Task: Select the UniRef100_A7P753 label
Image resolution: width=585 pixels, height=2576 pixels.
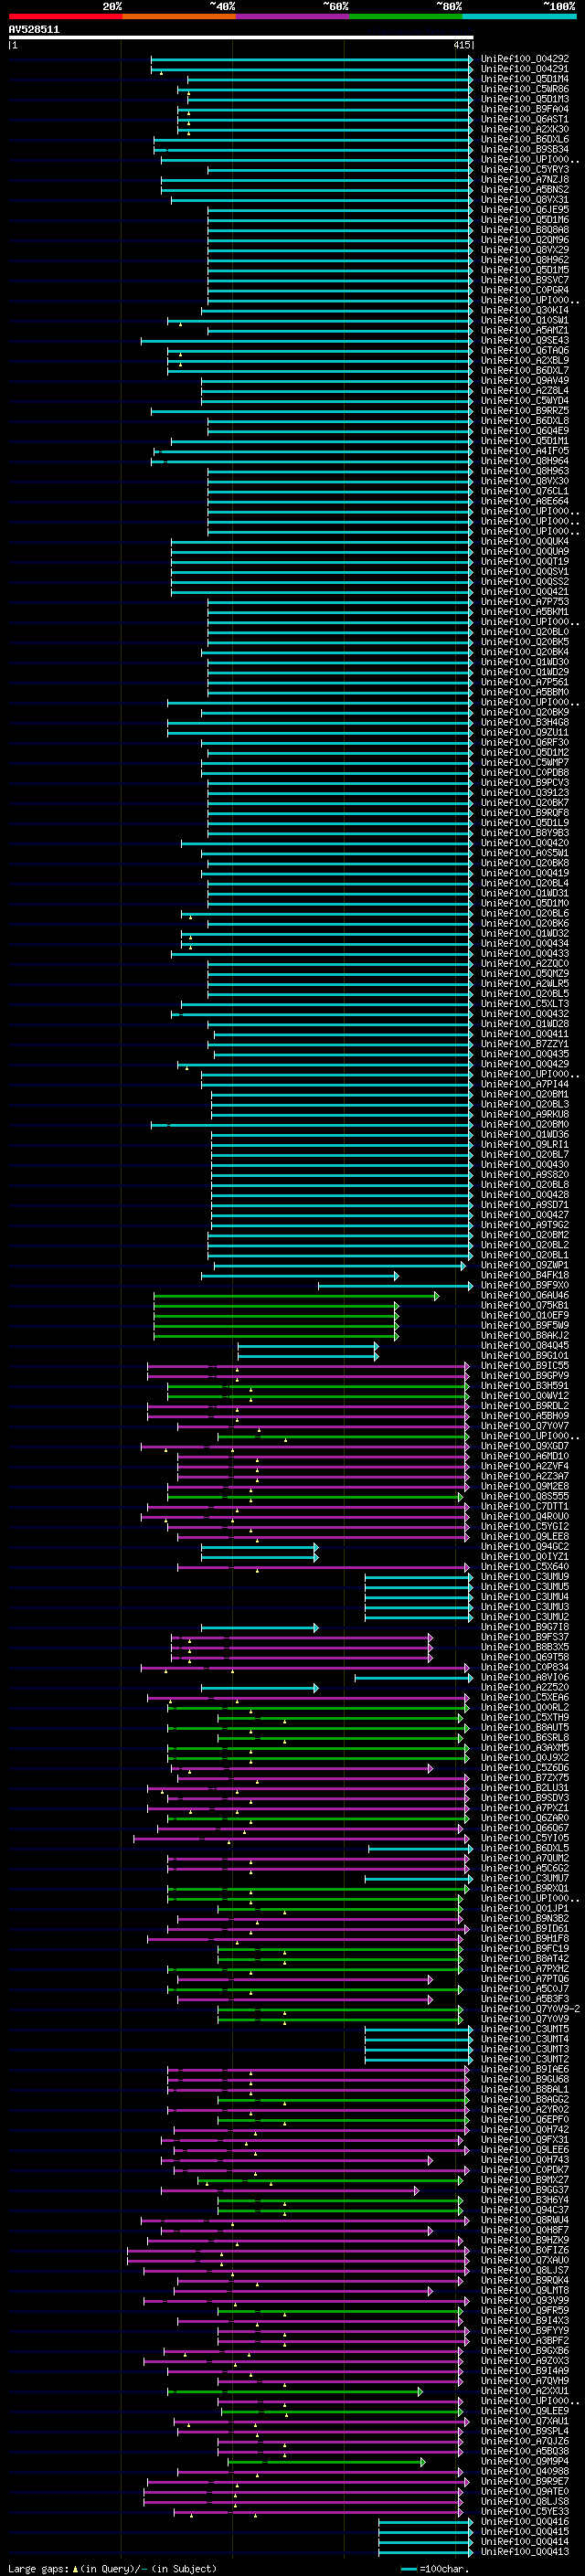Action: click(525, 601)
